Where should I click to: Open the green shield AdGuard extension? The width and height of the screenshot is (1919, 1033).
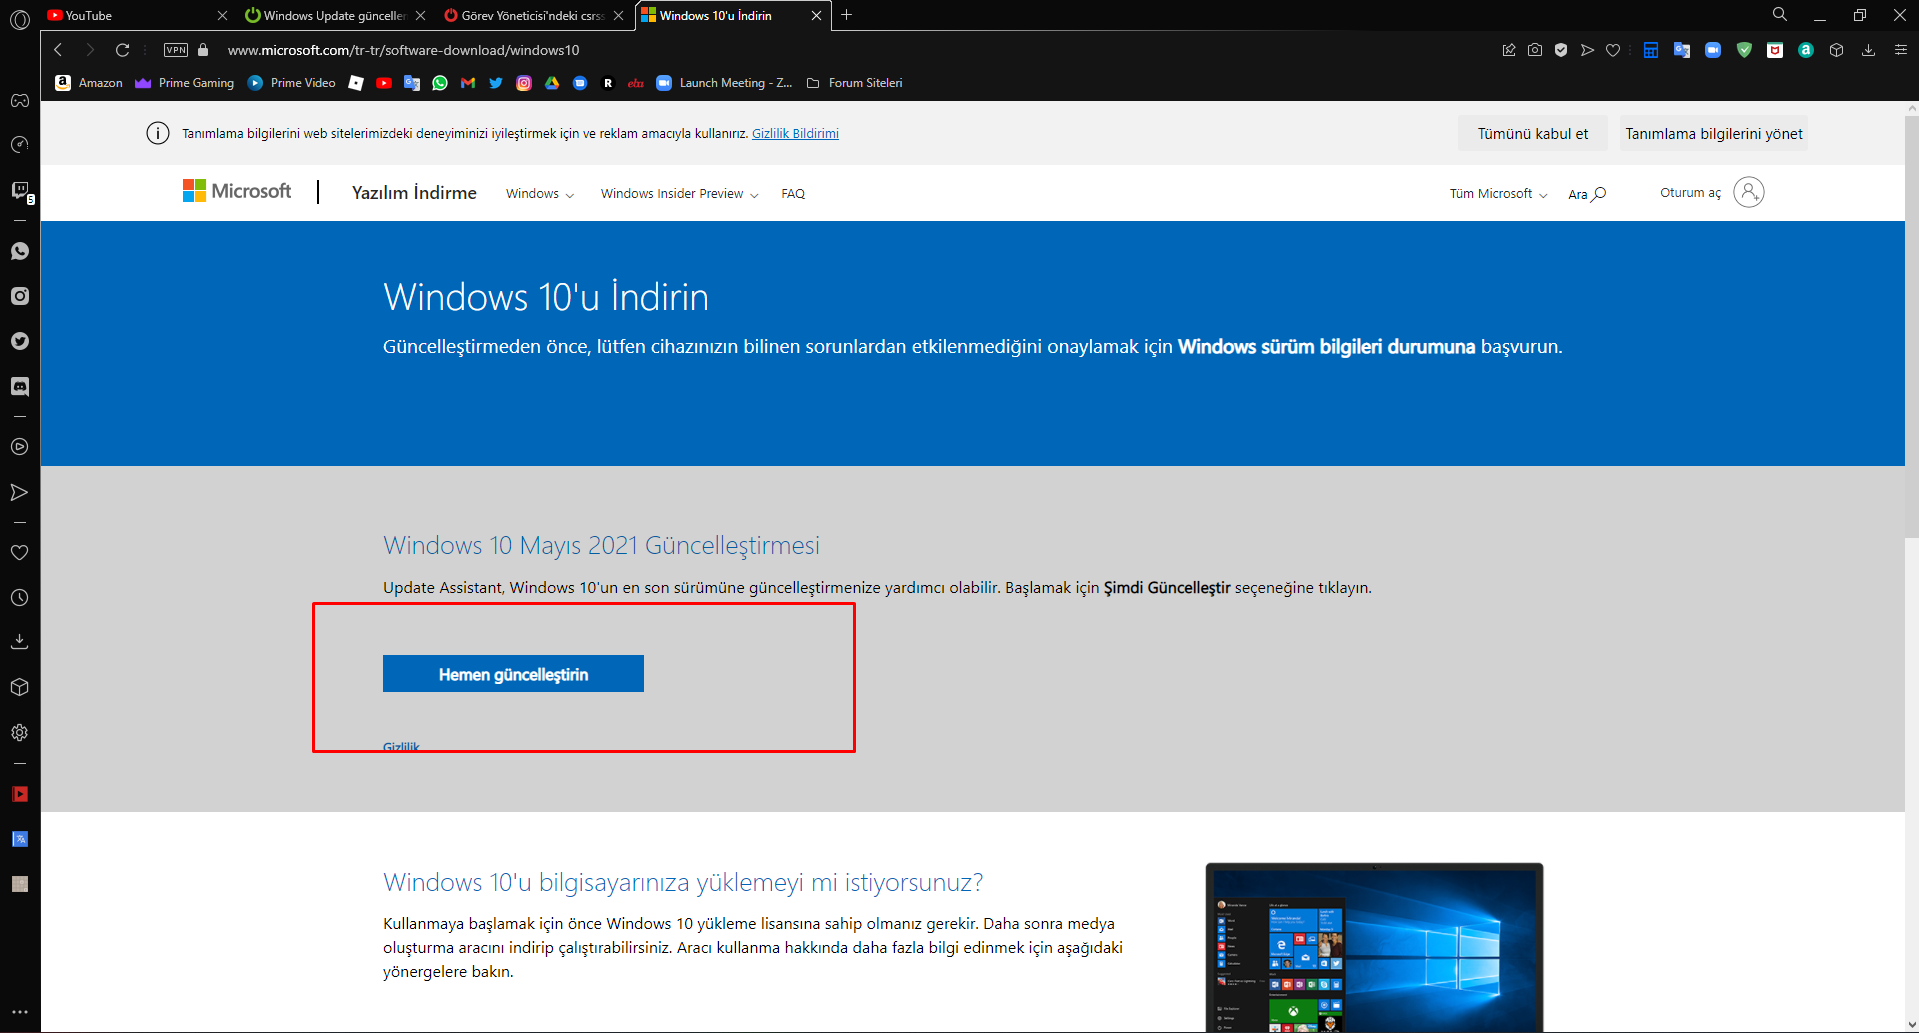pos(1744,50)
